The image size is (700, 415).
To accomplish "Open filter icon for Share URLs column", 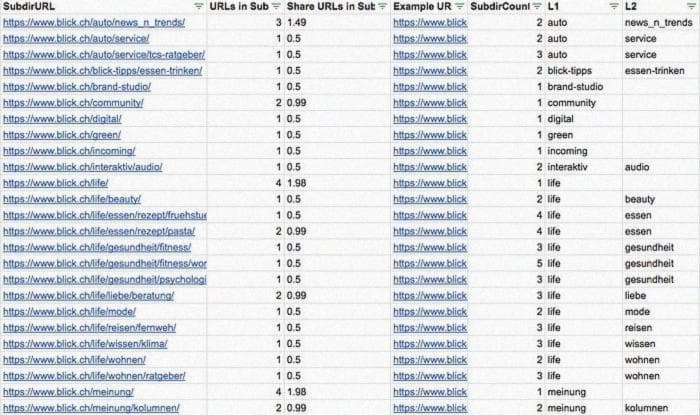I will tap(383, 6).
